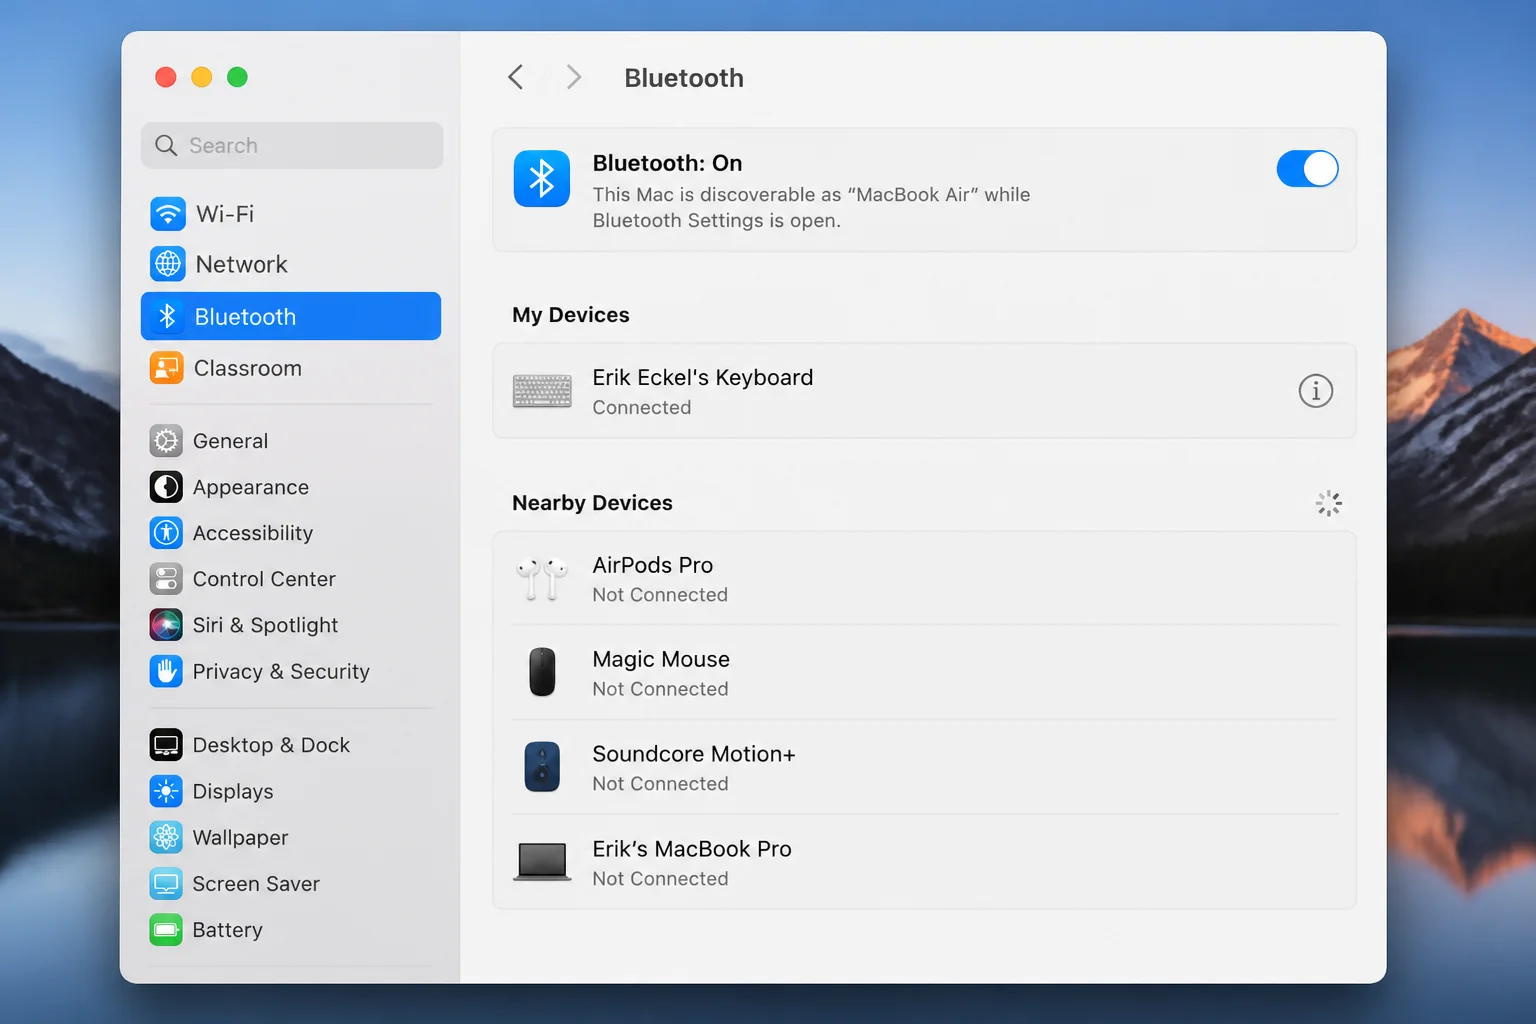Click the Displays sun icon
The image size is (1536, 1024).
tap(166, 791)
